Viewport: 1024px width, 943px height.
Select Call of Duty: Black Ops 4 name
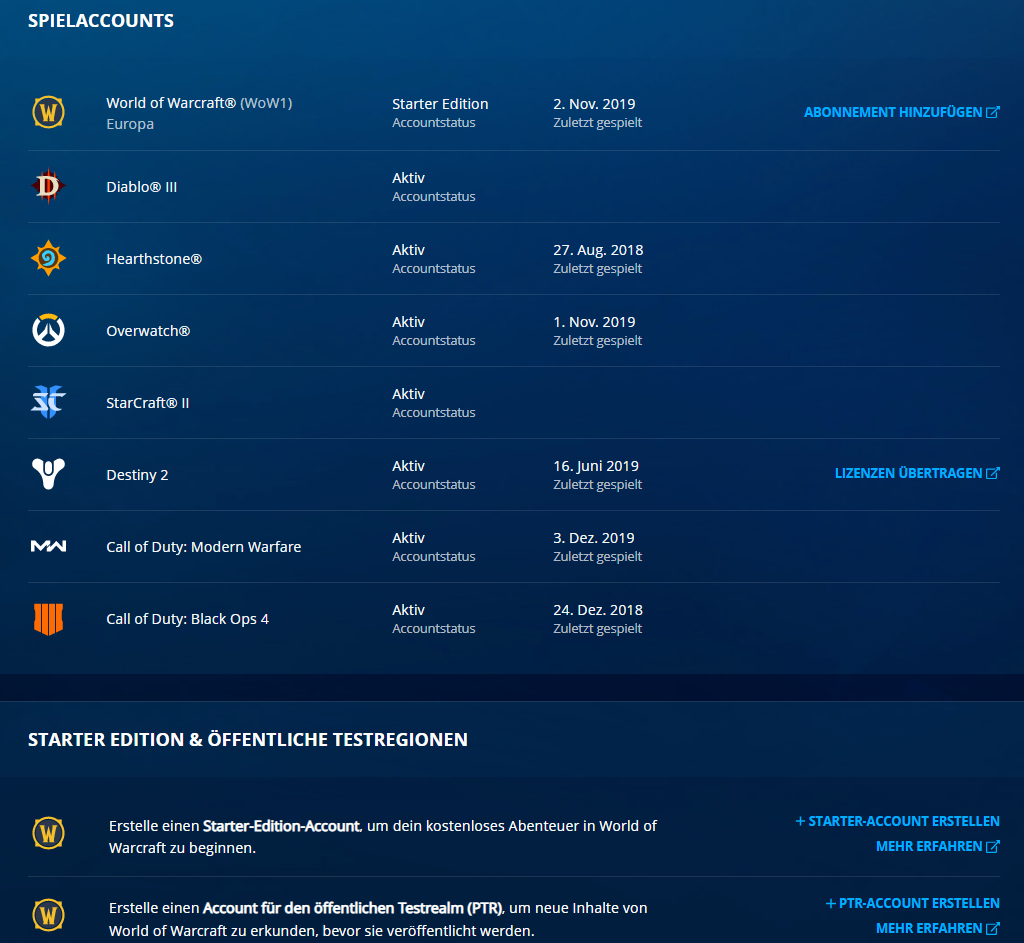coord(187,619)
